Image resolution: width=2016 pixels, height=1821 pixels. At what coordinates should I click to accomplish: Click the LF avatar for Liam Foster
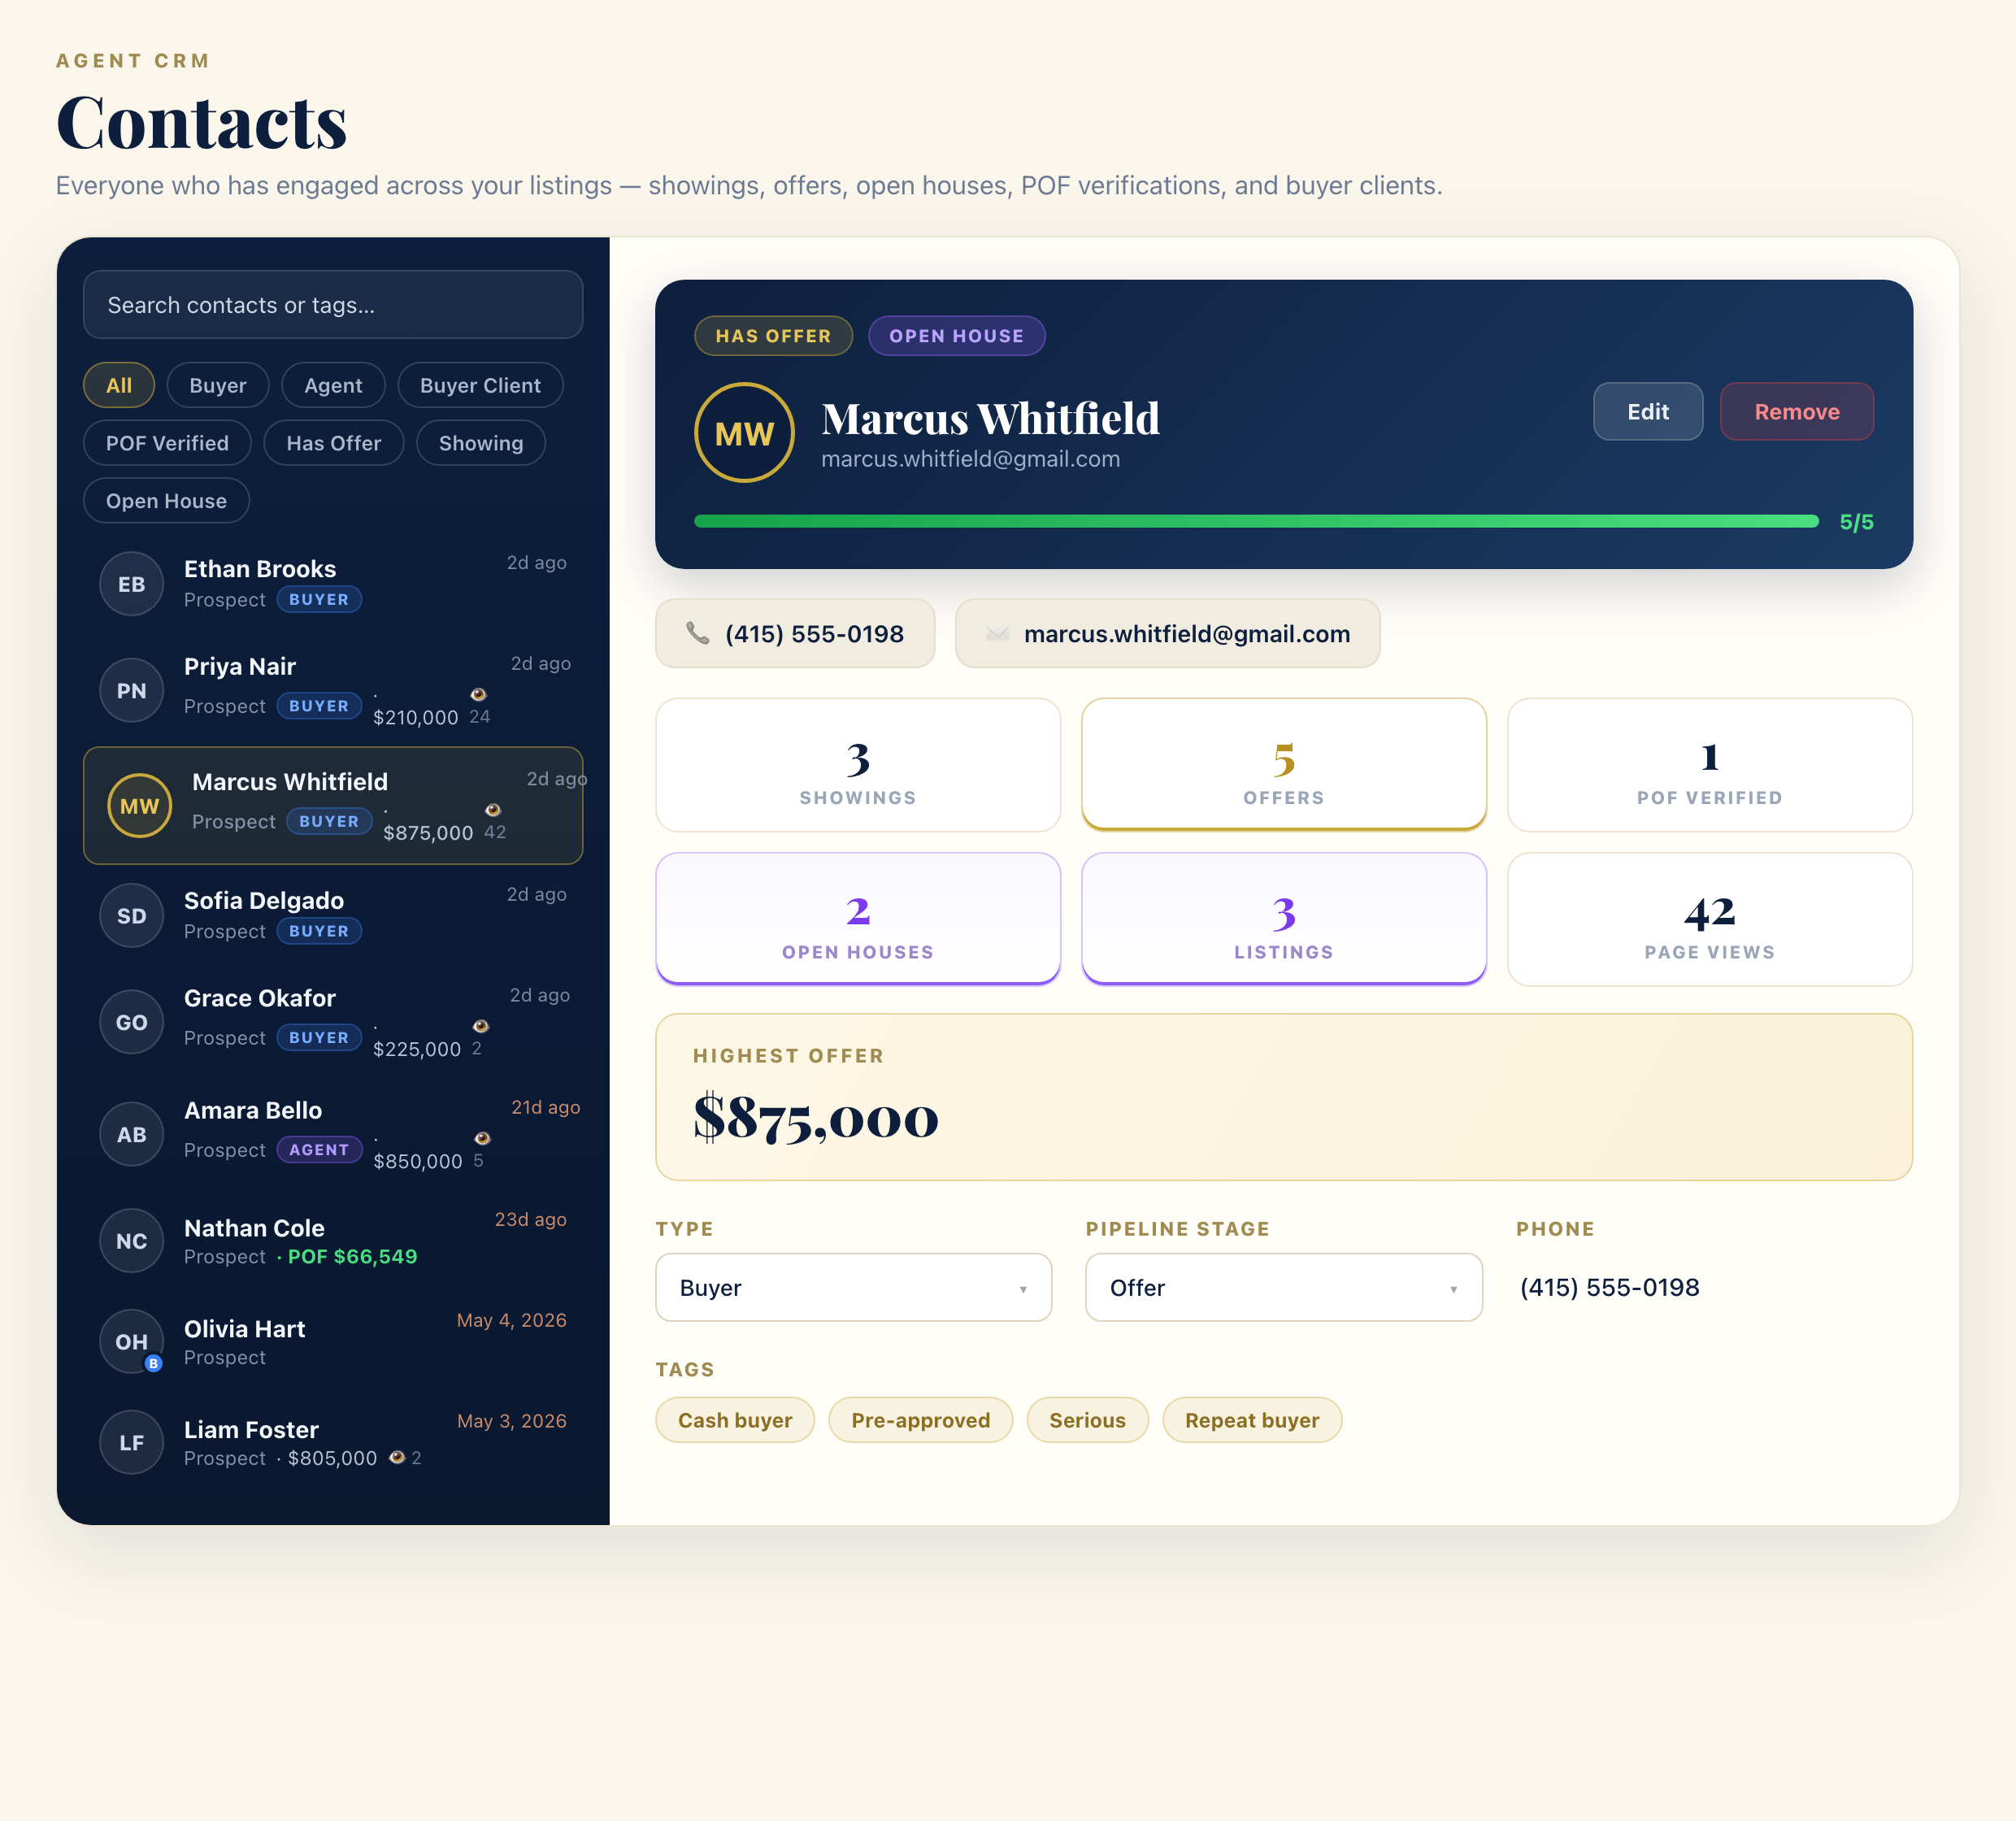click(131, 1442)
